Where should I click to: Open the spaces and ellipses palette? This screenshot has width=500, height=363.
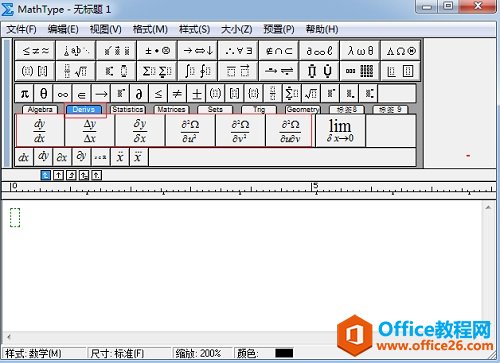(x=76, y=51)
